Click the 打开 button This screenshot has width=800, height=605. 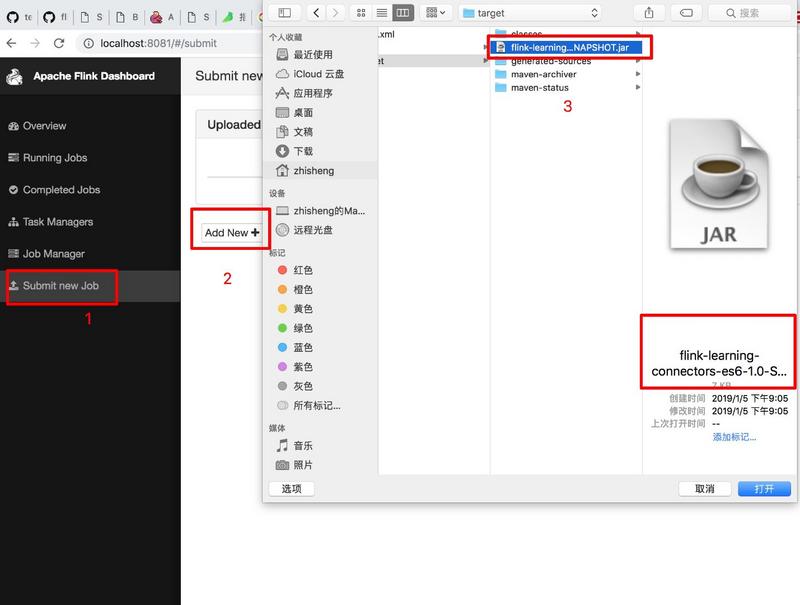(x=764, y=489)
